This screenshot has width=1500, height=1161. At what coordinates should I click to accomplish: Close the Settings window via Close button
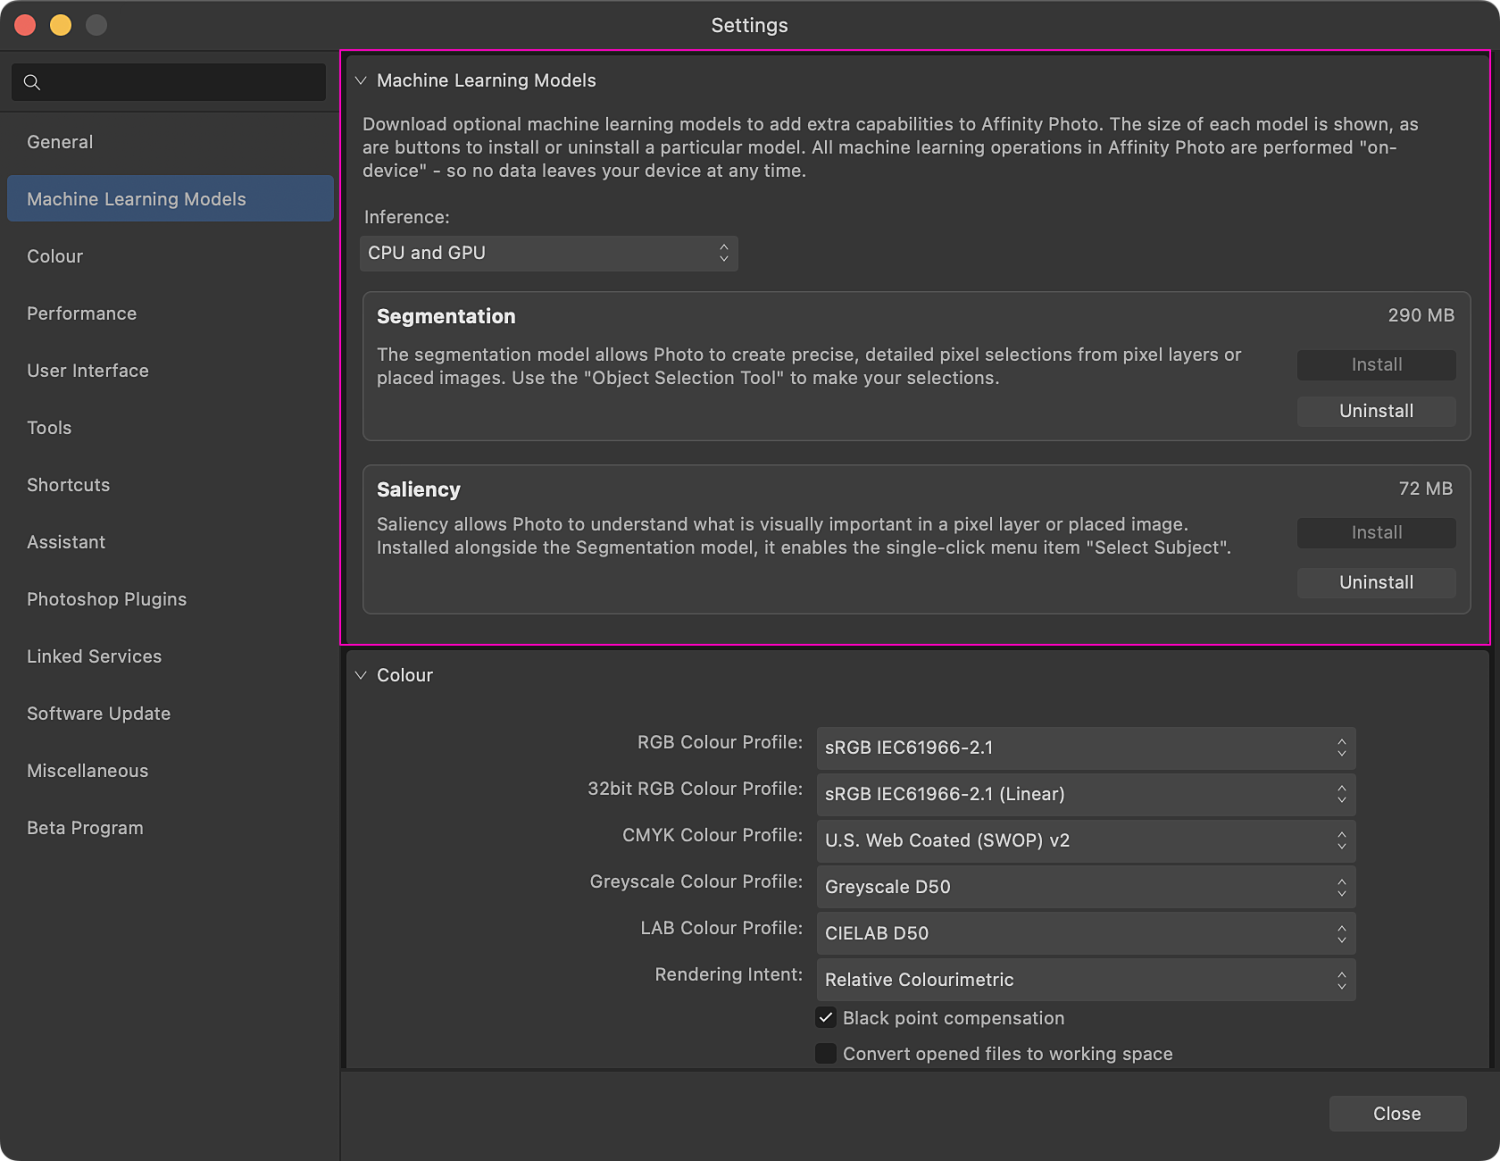click(1397, 1113)
